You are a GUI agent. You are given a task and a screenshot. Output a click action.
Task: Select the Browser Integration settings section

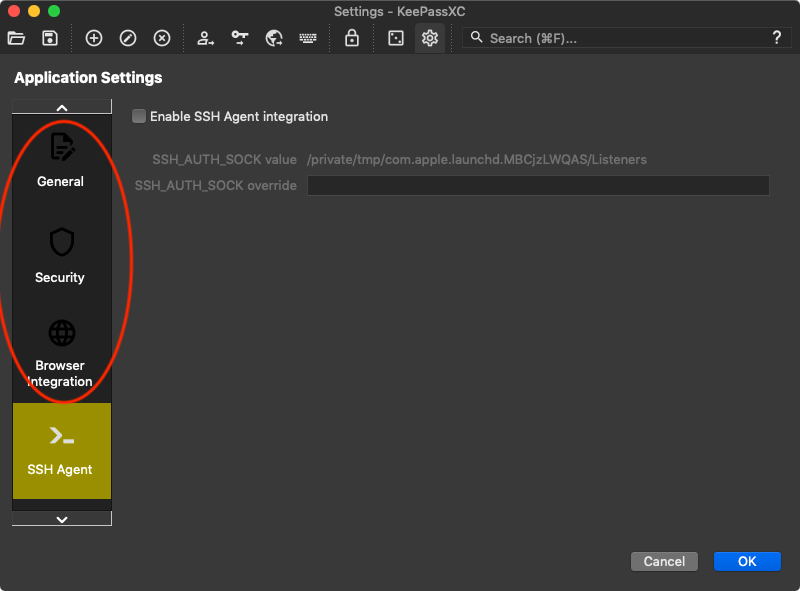click(60, 352)
